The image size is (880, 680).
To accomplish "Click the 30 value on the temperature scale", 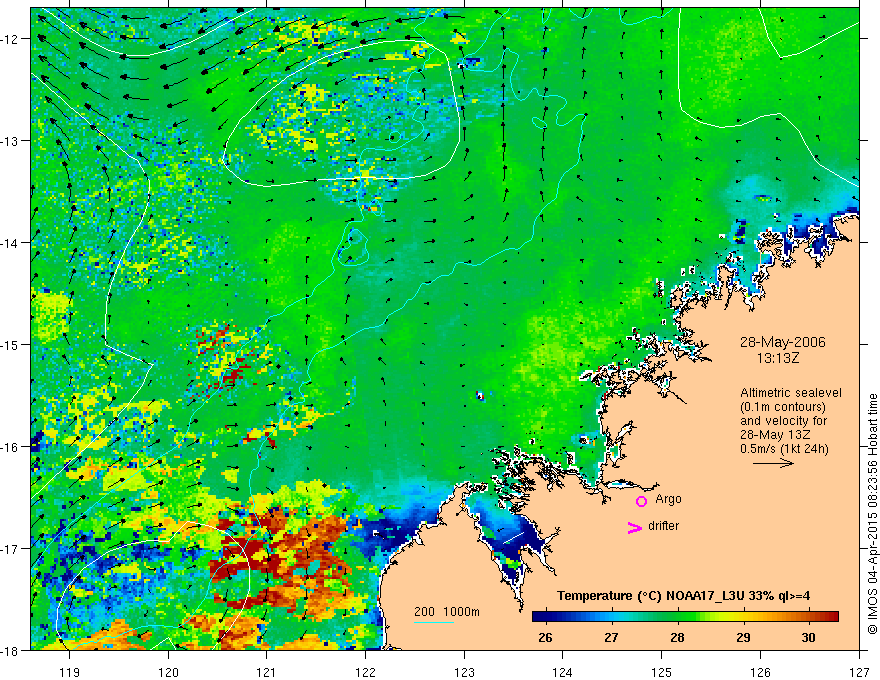I will coord(808,637).
